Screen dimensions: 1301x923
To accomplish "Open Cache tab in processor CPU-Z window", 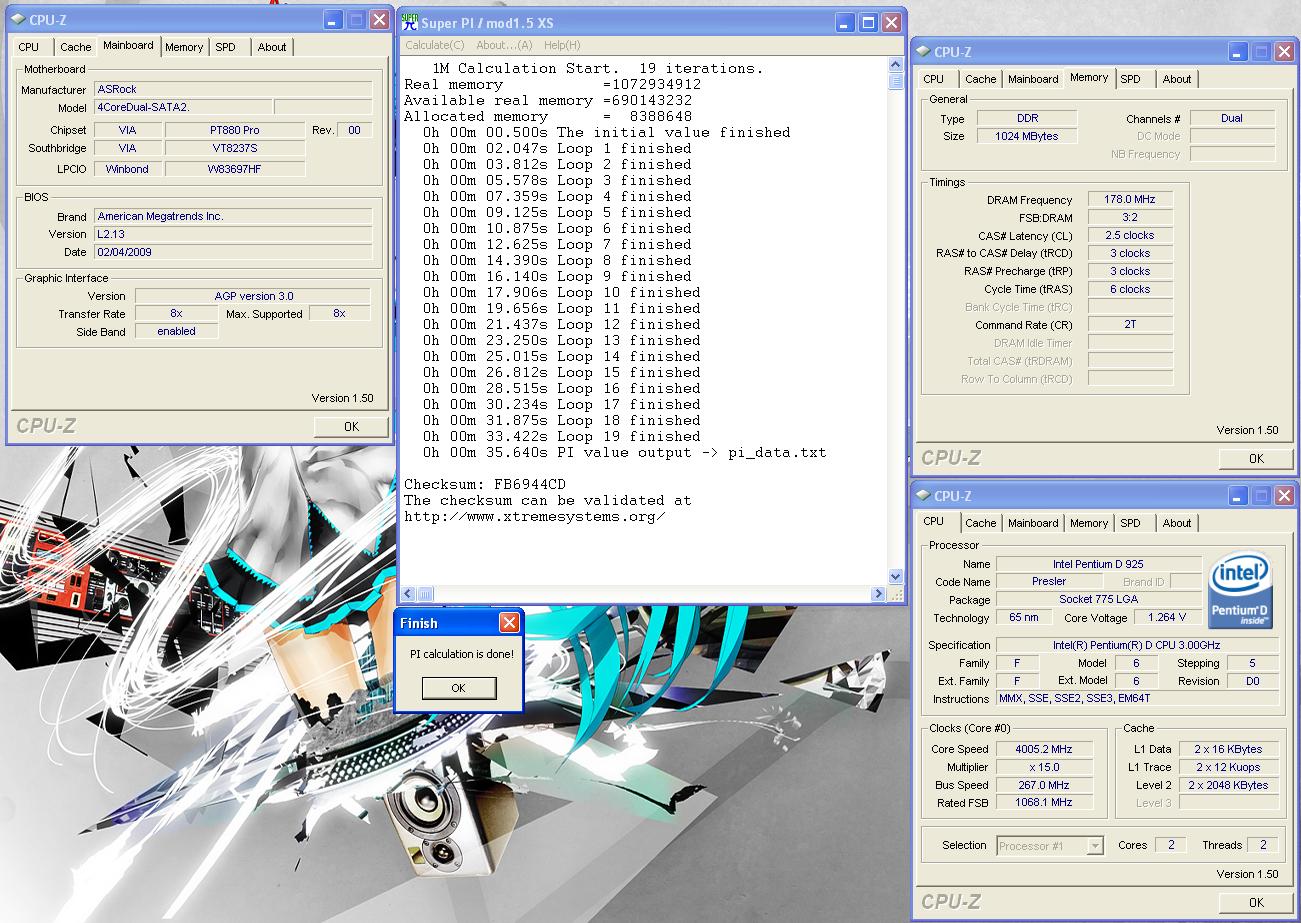I will [x=980, y=523].
